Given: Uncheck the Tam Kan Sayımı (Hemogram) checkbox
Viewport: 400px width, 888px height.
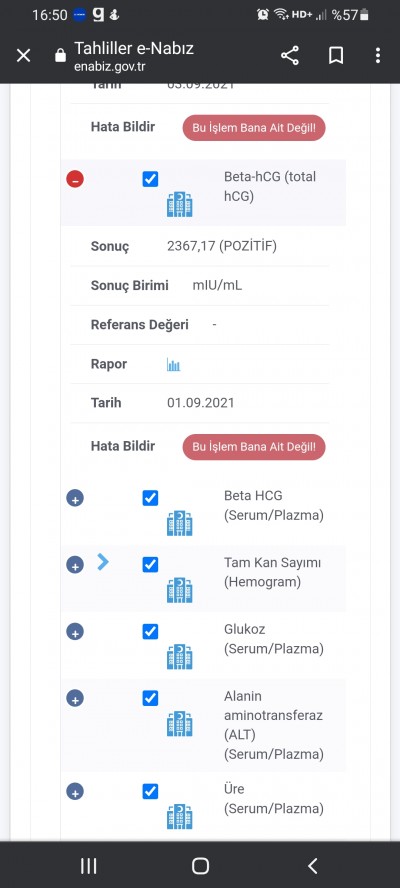Looking at the screenshot, I should tap(150, 565).
